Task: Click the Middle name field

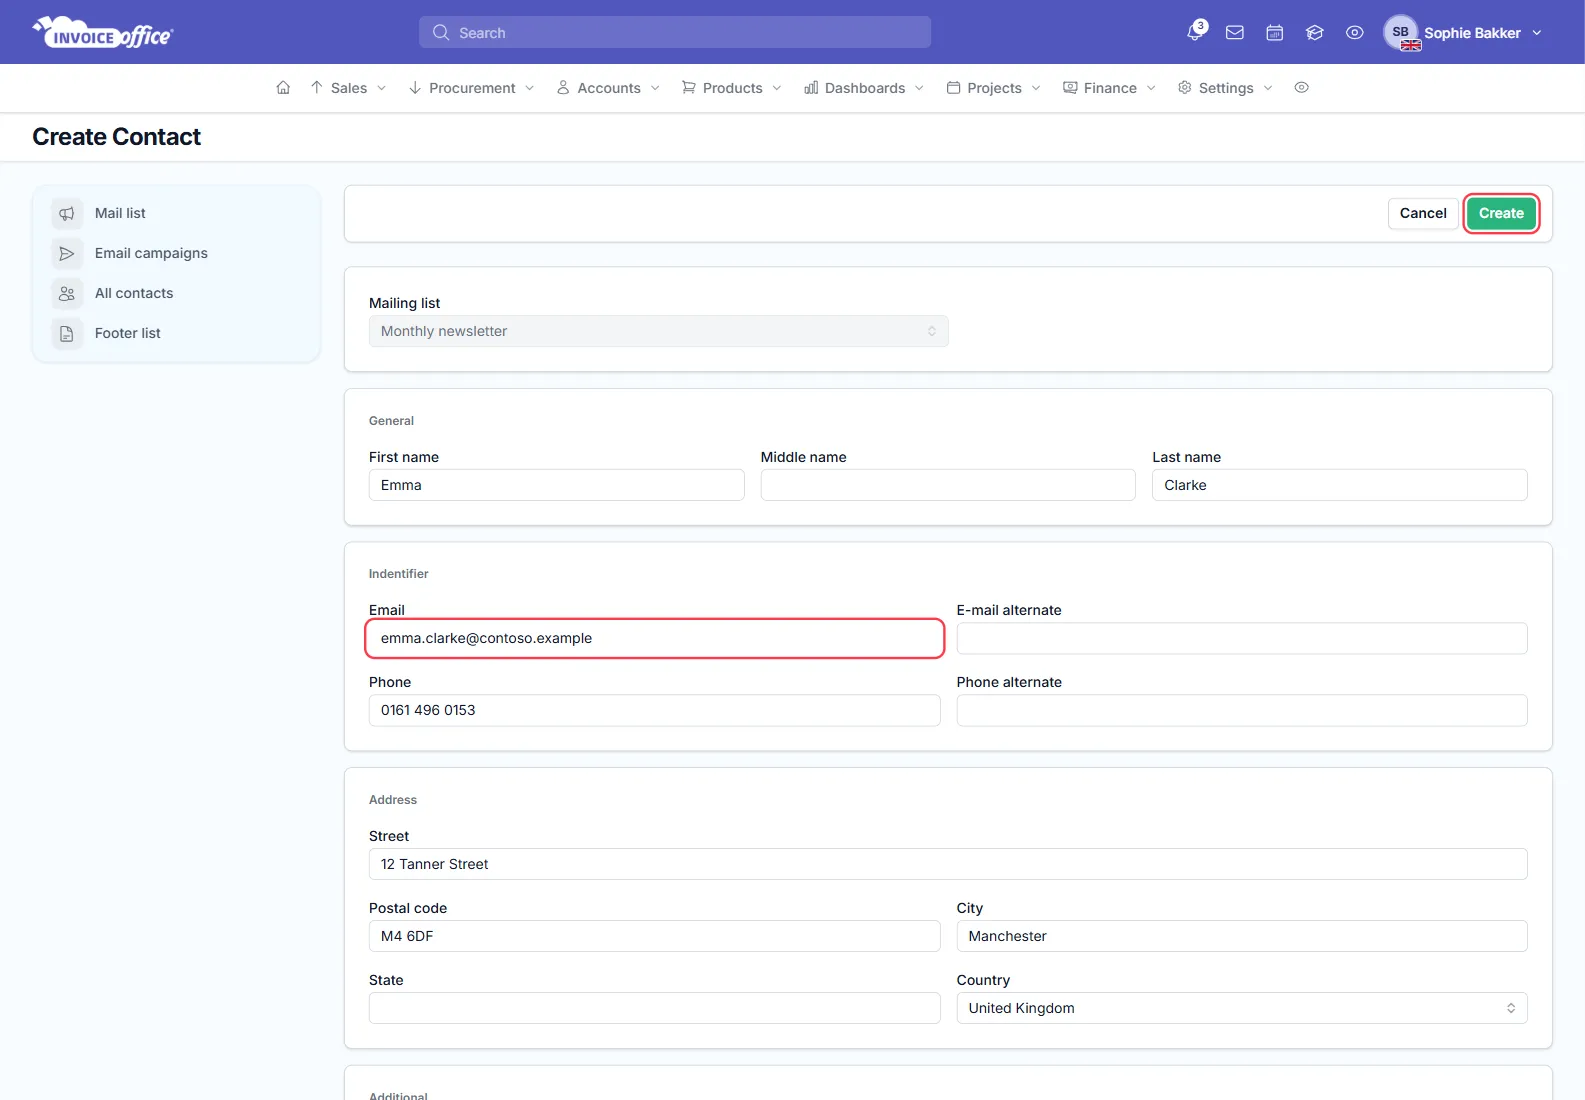Action: (948, 485)
